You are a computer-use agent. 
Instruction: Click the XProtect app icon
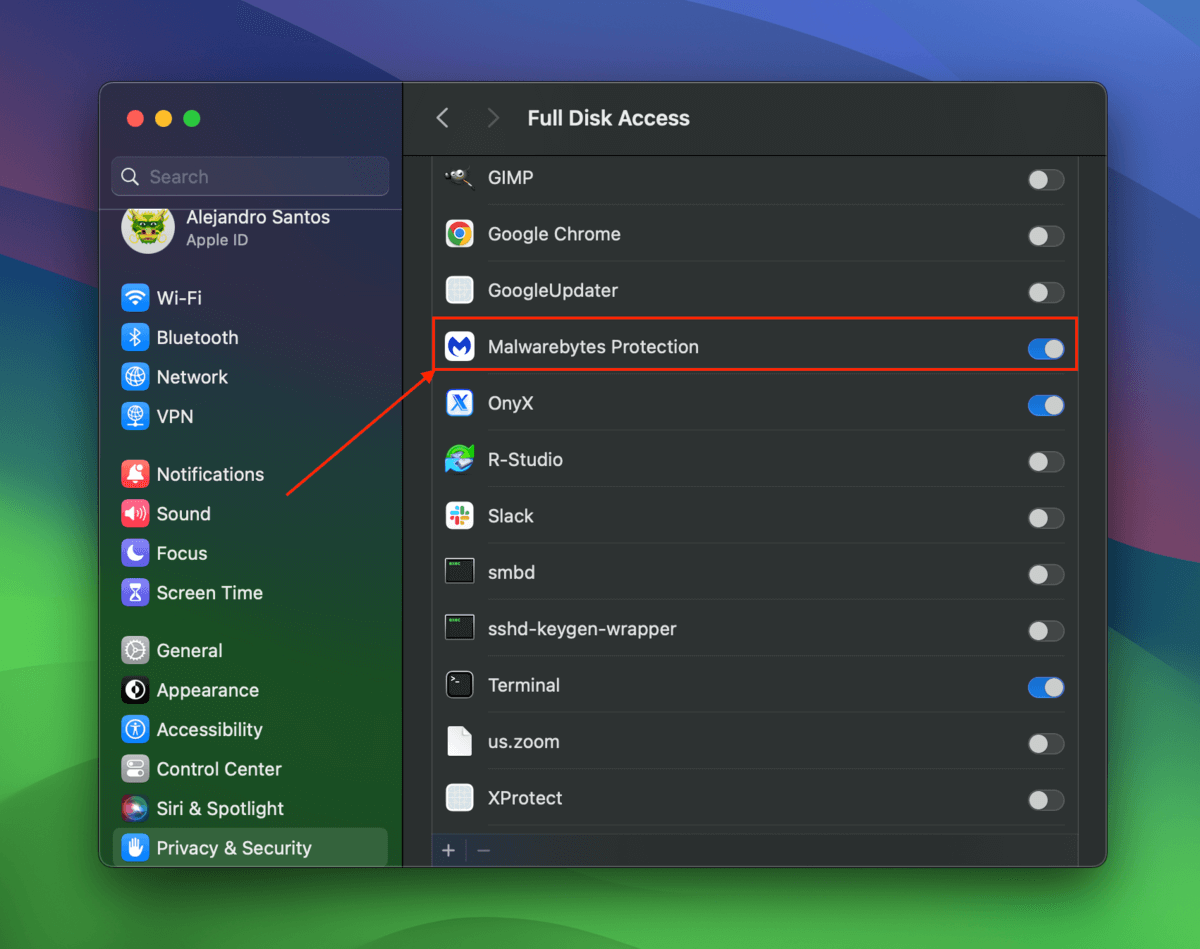459,798
